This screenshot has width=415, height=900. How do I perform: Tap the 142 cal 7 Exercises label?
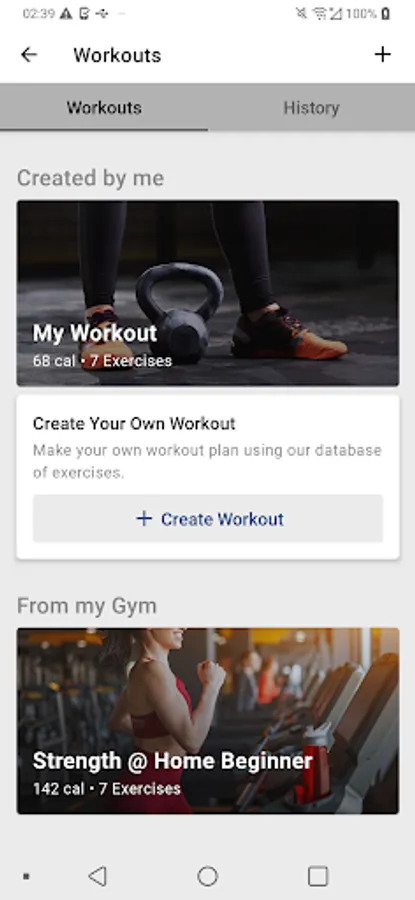coord(107,789)
